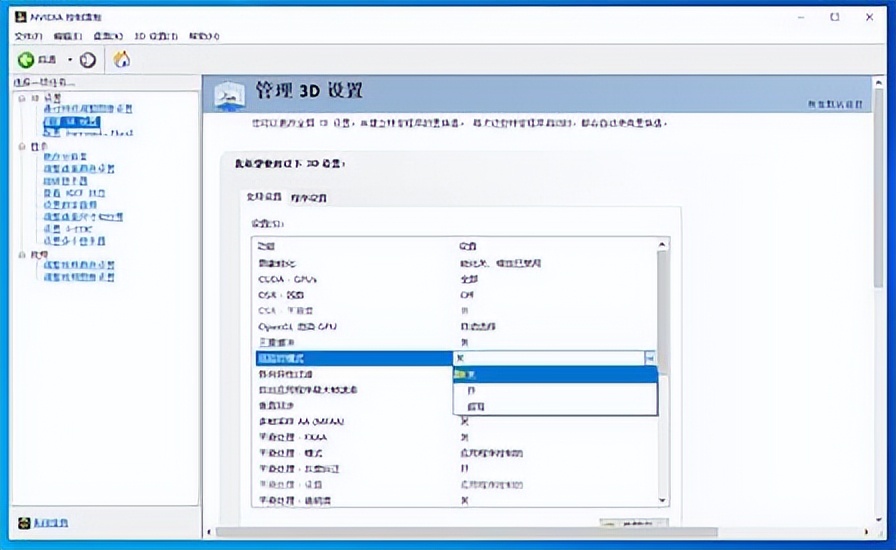
Task: Open the Help (帮助) menu
Action: [x=204, y=36]
